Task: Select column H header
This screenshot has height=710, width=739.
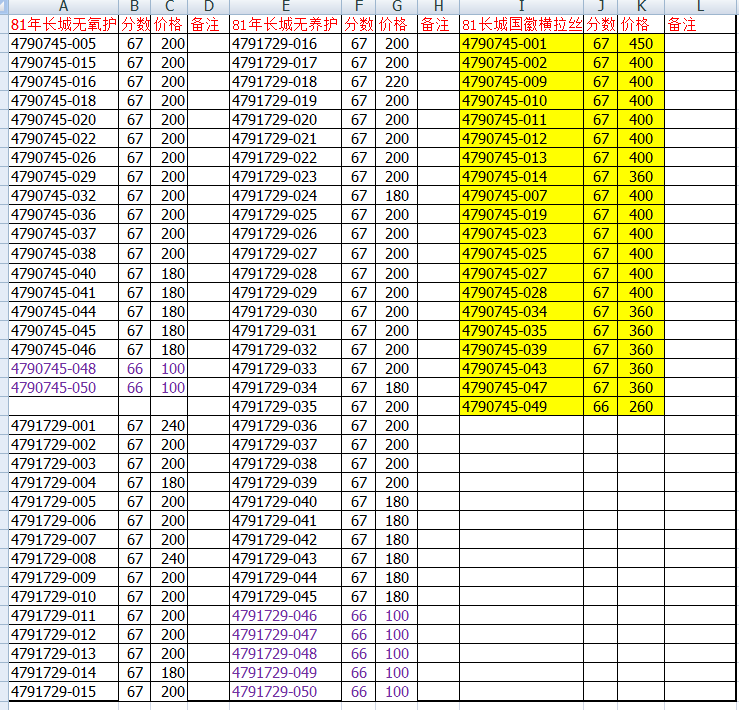Action: coord(438,6)
